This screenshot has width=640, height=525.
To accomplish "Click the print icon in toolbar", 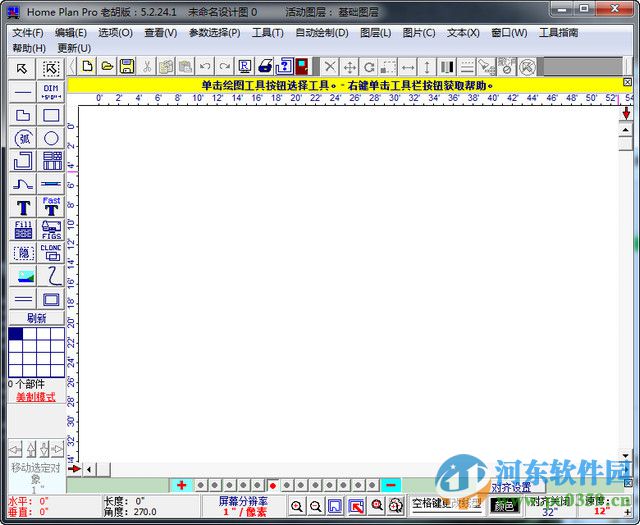I will [x=265, y=66].
